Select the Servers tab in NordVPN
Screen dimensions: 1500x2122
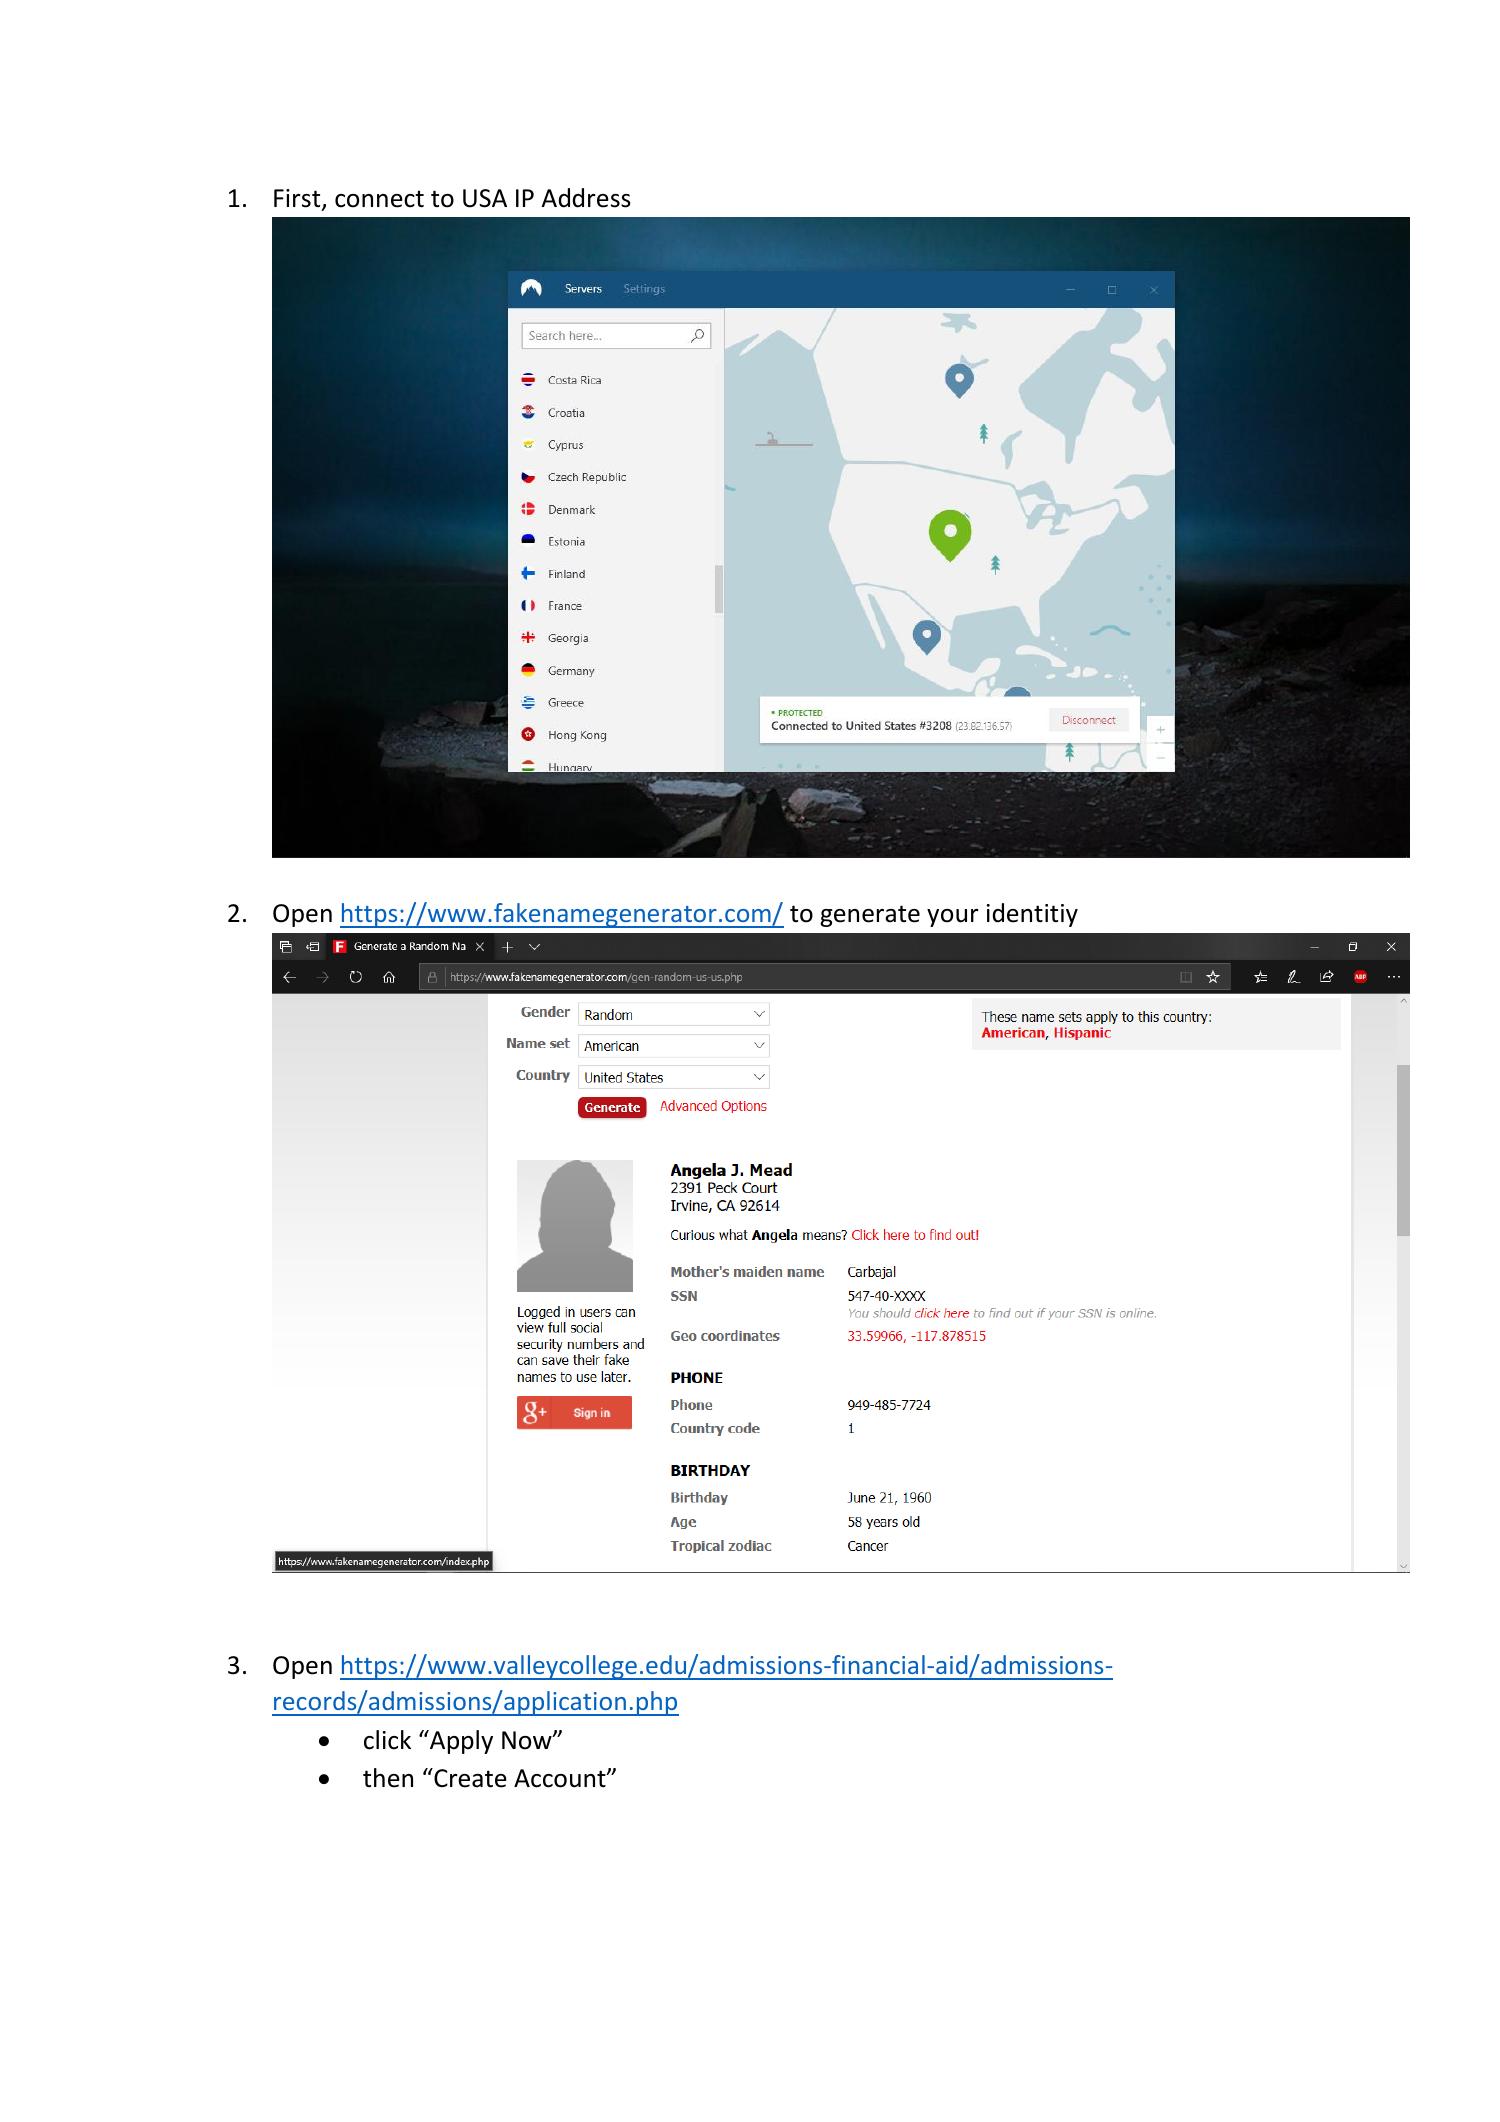[583, 289]
